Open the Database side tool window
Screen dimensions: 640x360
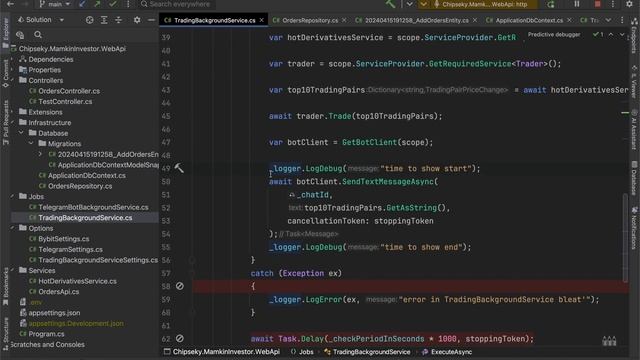coord(634,178)
